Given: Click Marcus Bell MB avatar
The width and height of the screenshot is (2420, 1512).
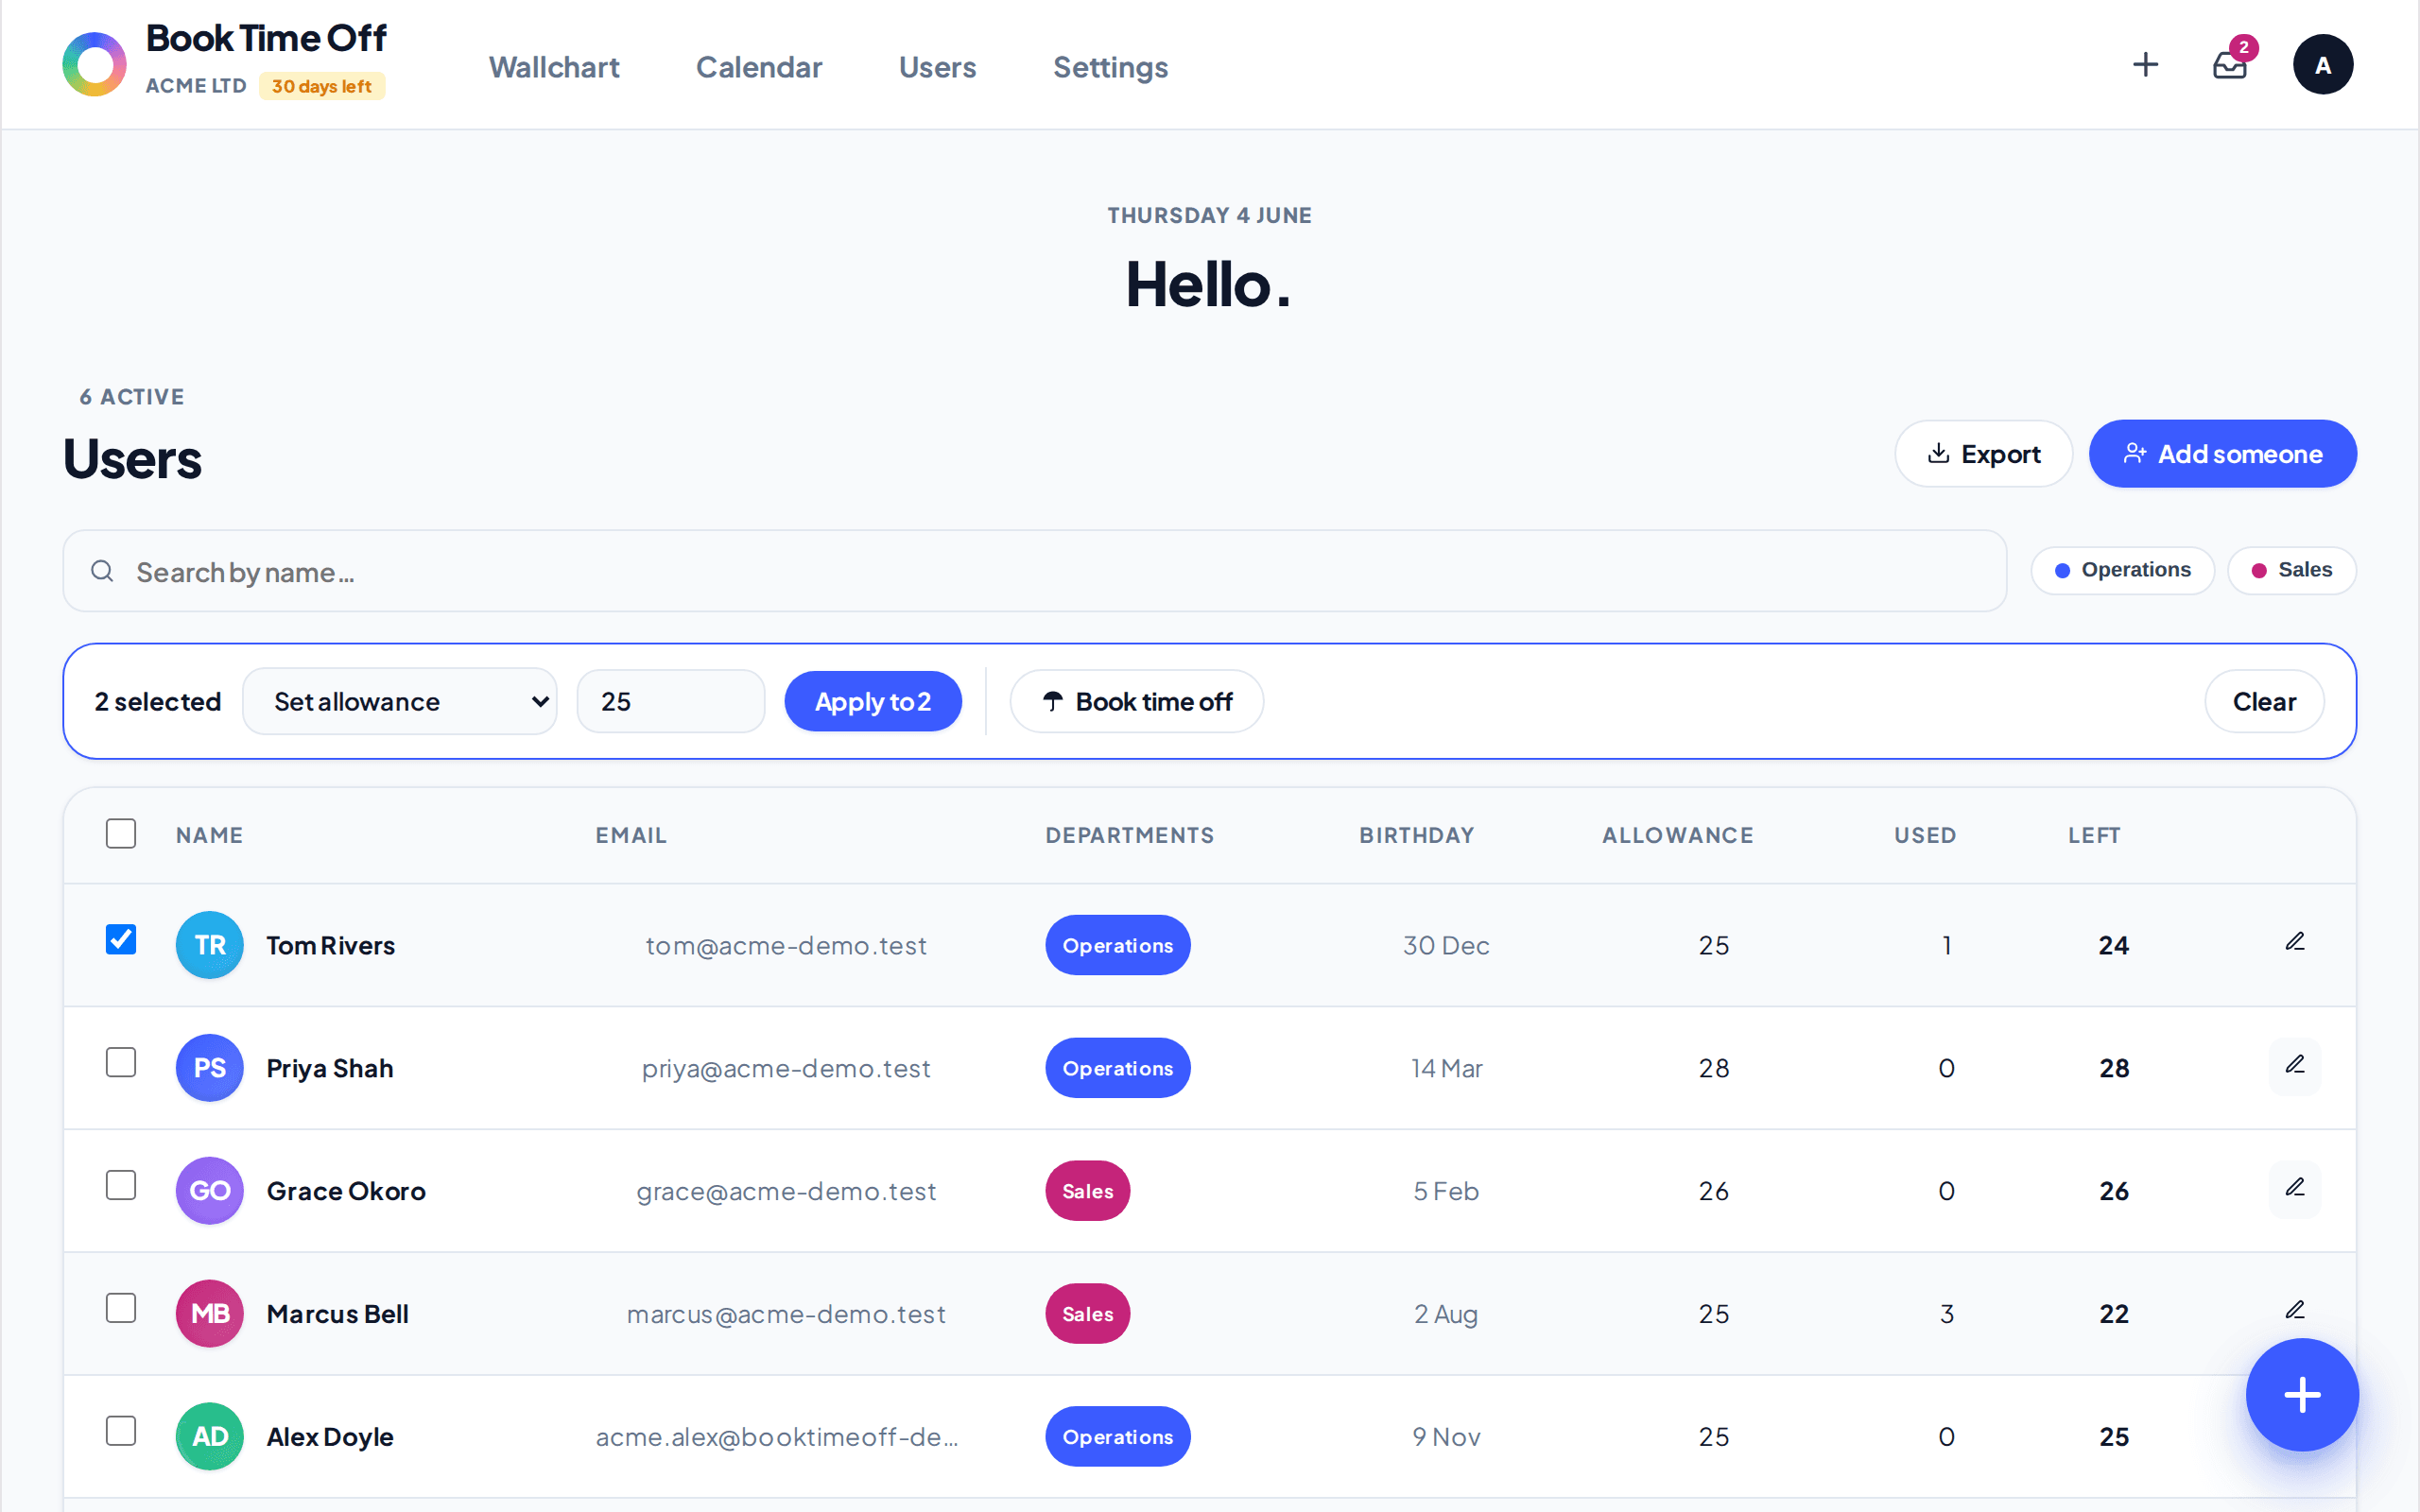Looking at the screenshot, I should pyautogui.click(x=210, y=1314).
